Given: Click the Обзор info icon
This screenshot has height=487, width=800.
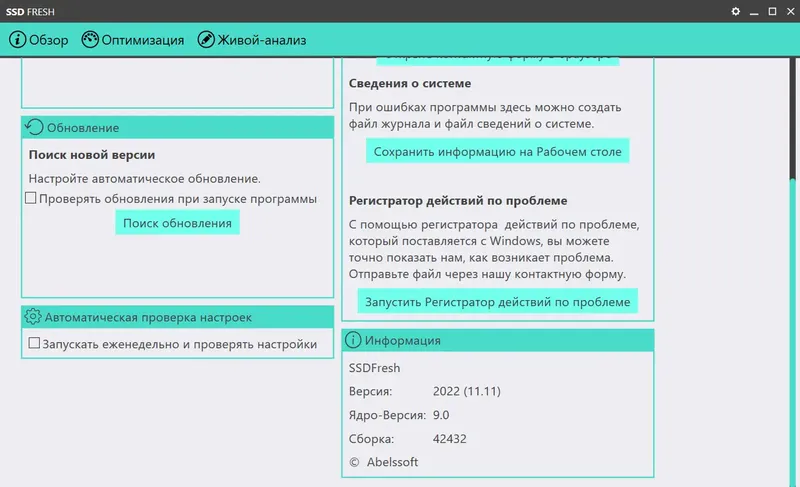Looking at the screenshot, I should [x=17, y=39].
